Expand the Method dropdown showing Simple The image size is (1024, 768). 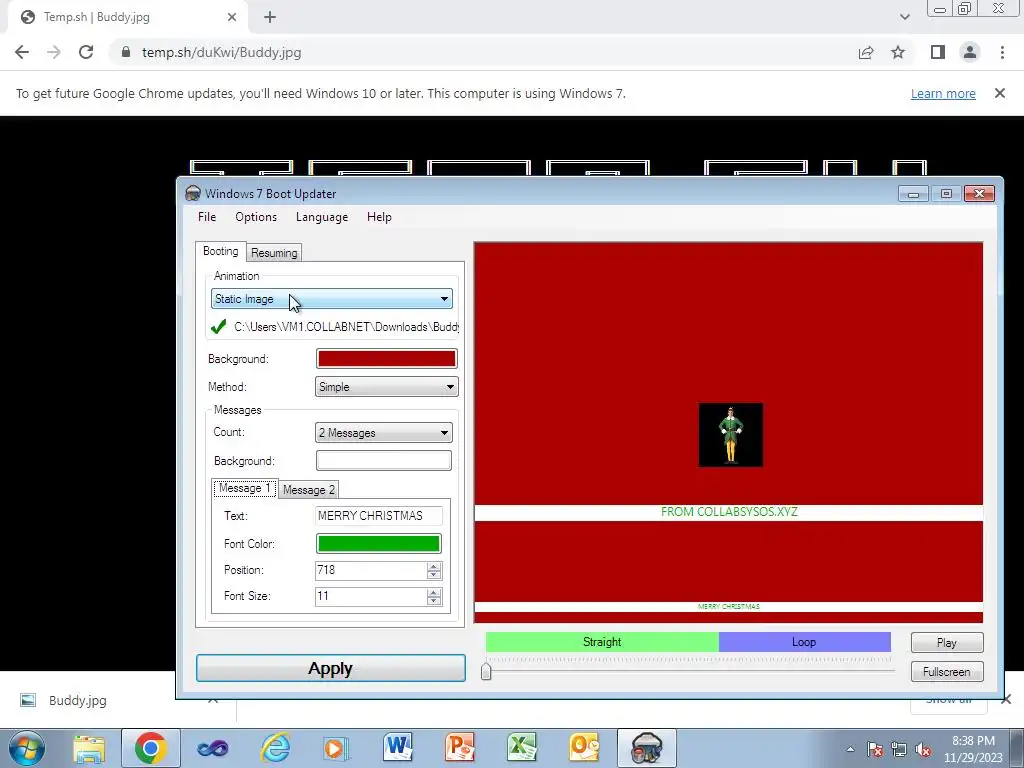[387, 387]
